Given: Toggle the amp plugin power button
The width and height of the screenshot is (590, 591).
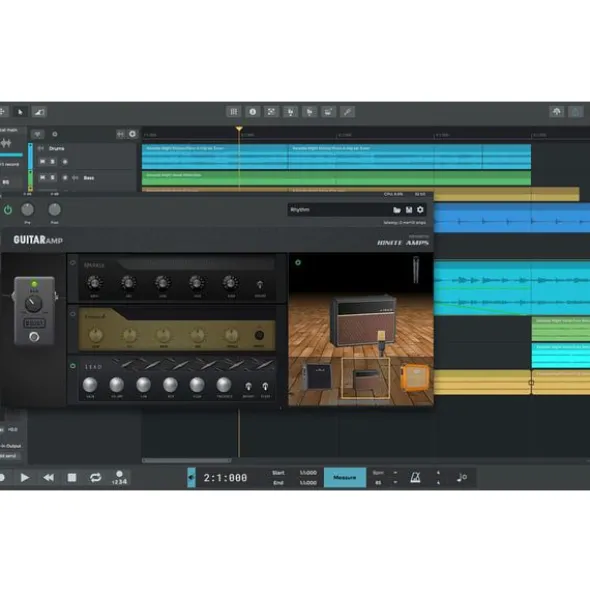Looking at the screenshot, I should pos(8,210).
